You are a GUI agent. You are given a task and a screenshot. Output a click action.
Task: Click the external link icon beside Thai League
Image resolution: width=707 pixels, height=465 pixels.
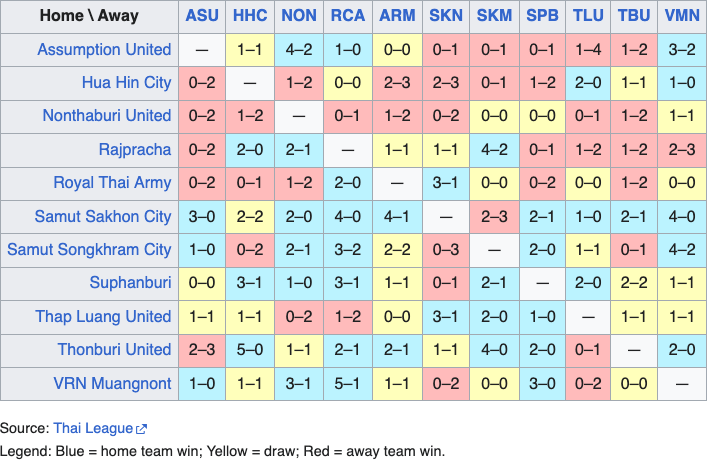click(142, 429)
